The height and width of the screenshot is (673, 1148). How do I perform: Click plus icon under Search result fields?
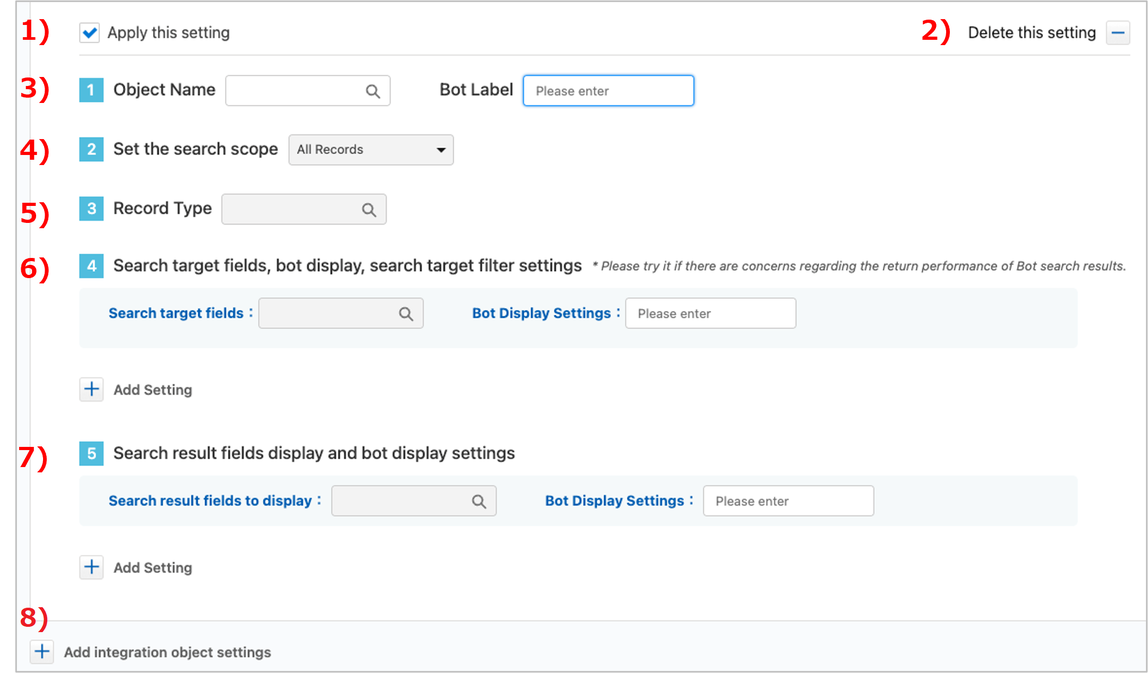click(91, 568)
